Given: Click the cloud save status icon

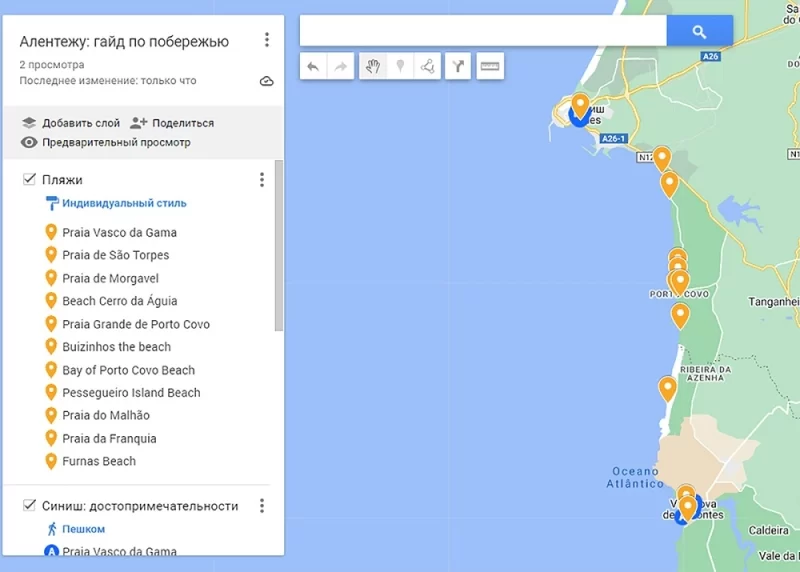Looking at the screenshot, I should coord(266,81).
